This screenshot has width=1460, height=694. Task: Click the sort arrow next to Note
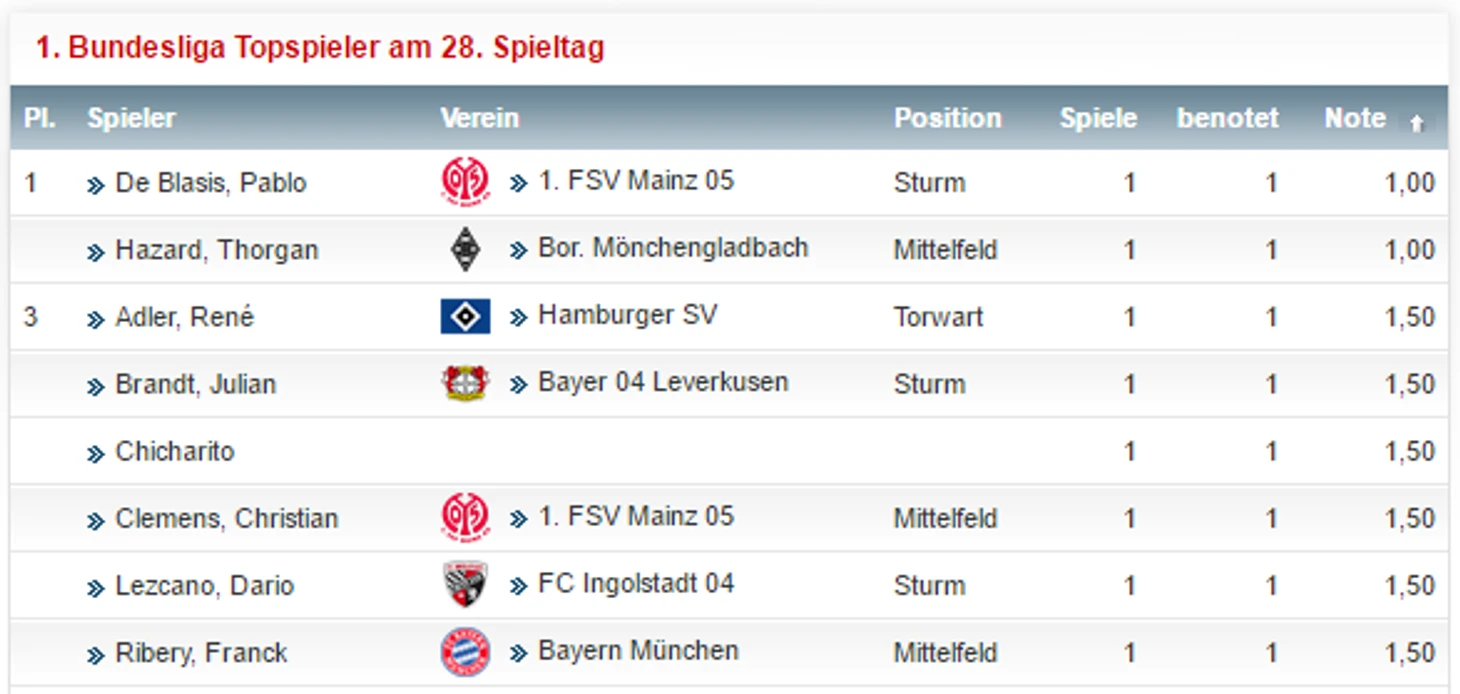1416,123
